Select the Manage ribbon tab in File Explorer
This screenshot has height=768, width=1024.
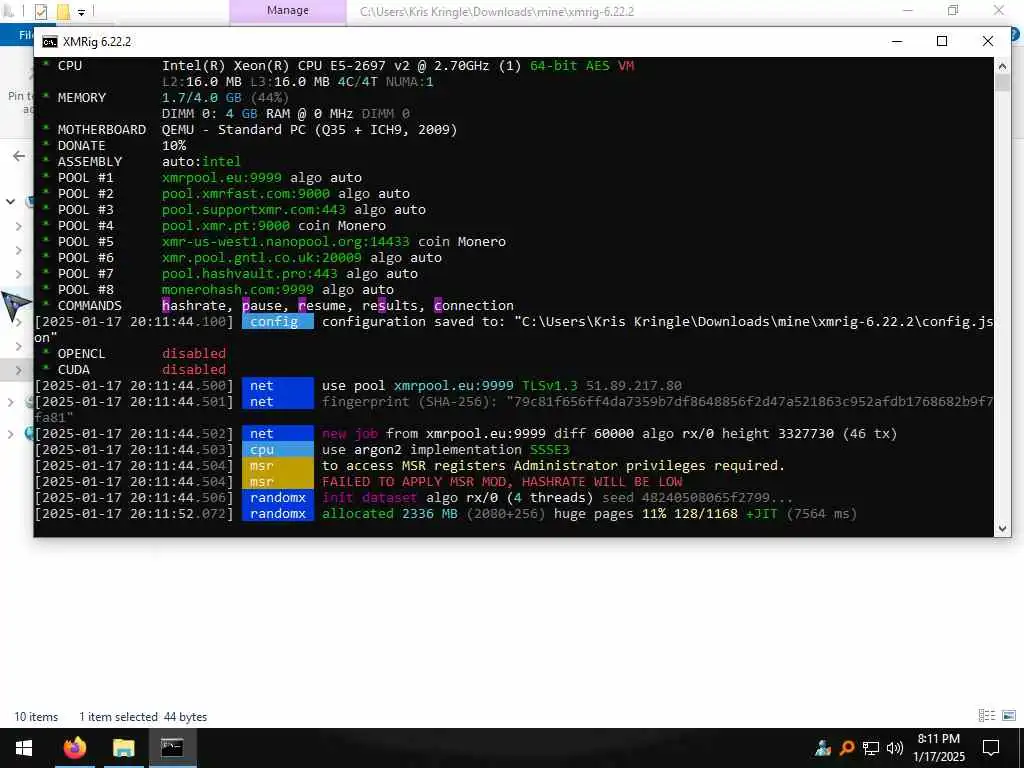(x=287, y=10)
